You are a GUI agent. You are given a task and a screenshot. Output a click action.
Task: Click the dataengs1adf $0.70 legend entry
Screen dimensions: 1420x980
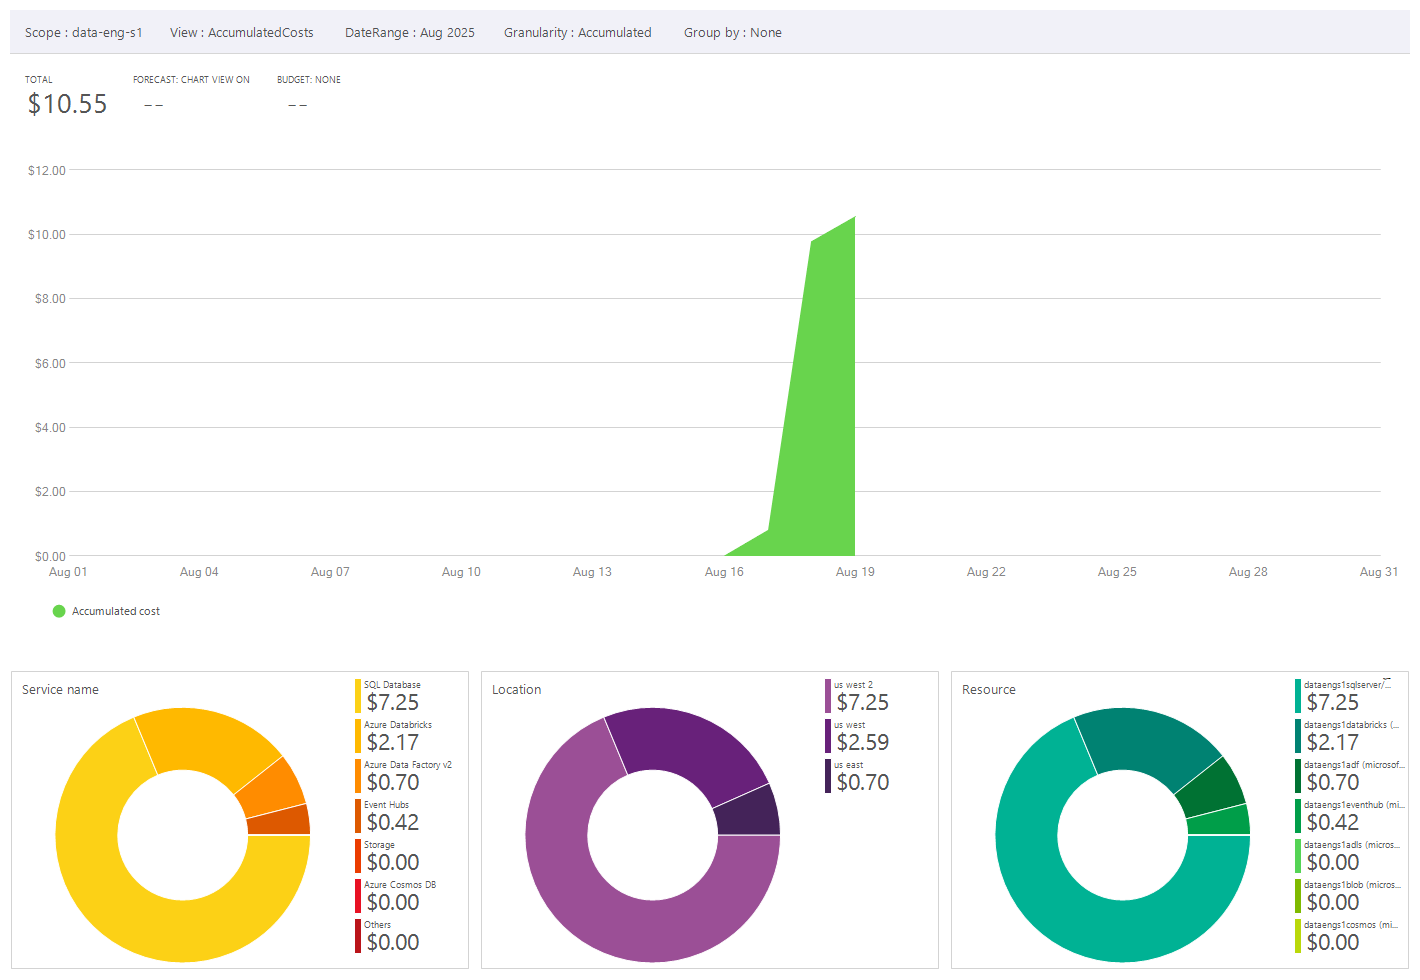tap(1350, 776)
